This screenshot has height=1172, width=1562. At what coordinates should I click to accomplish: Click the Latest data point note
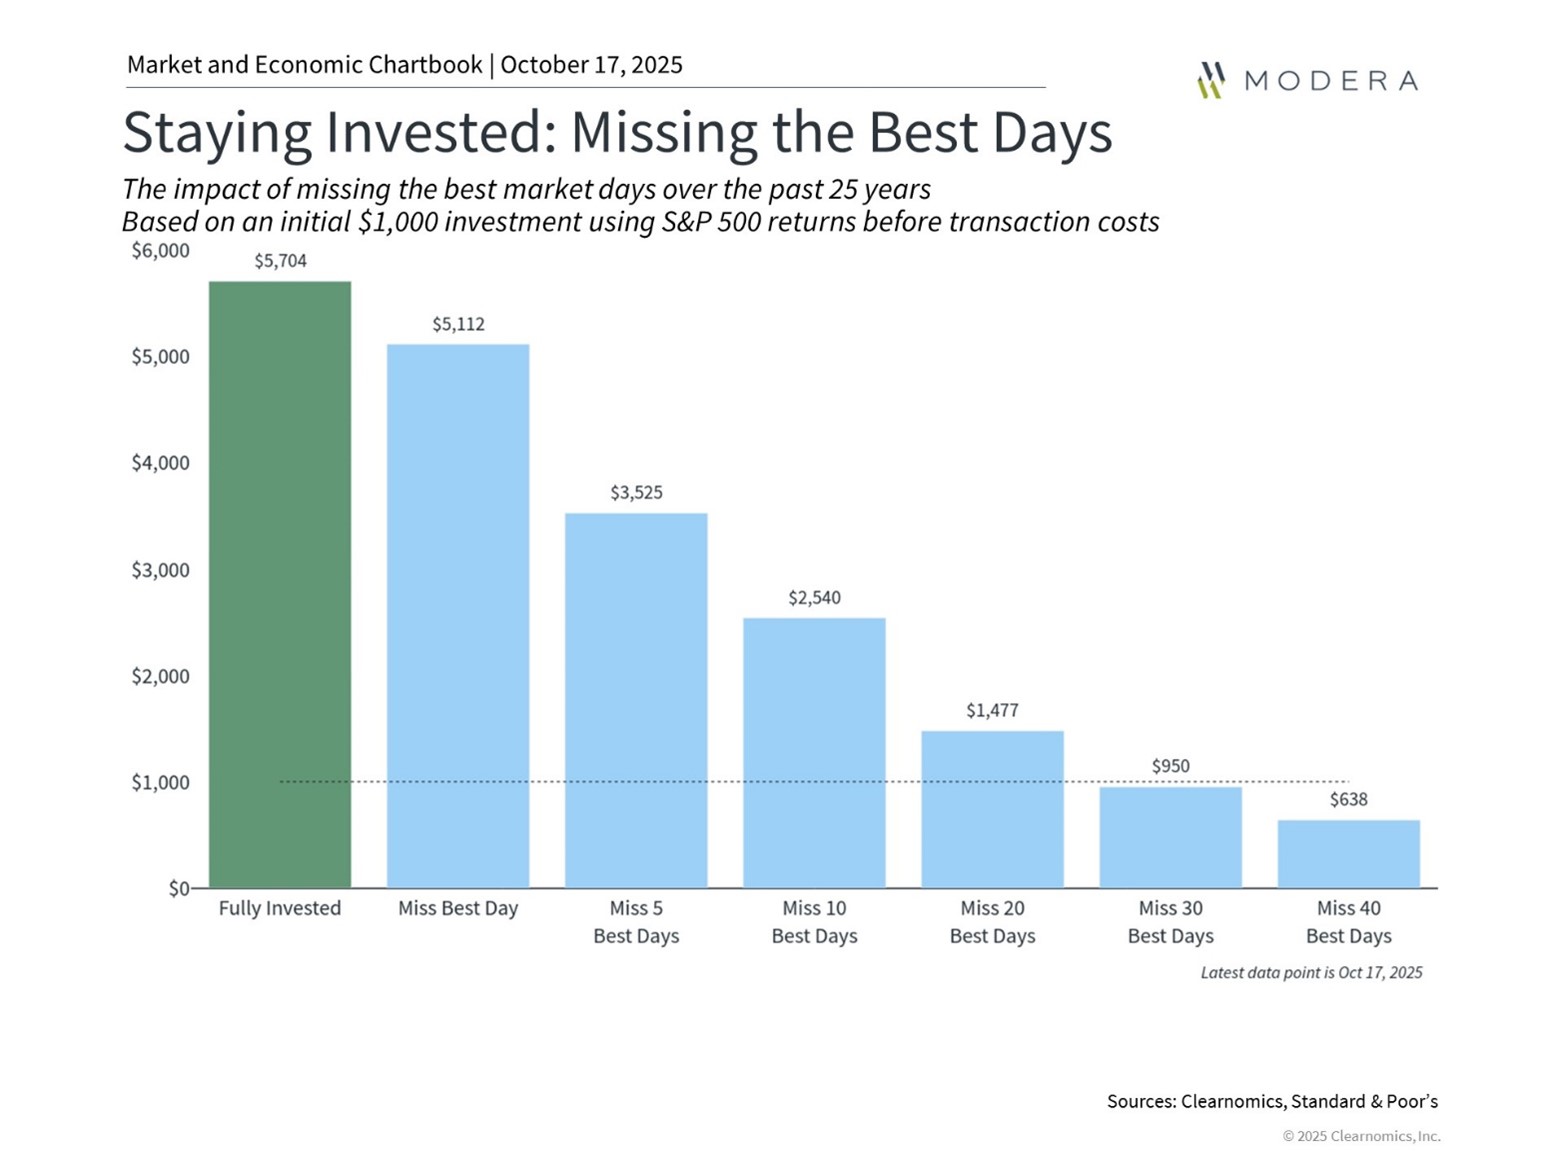coord(1311,972)
